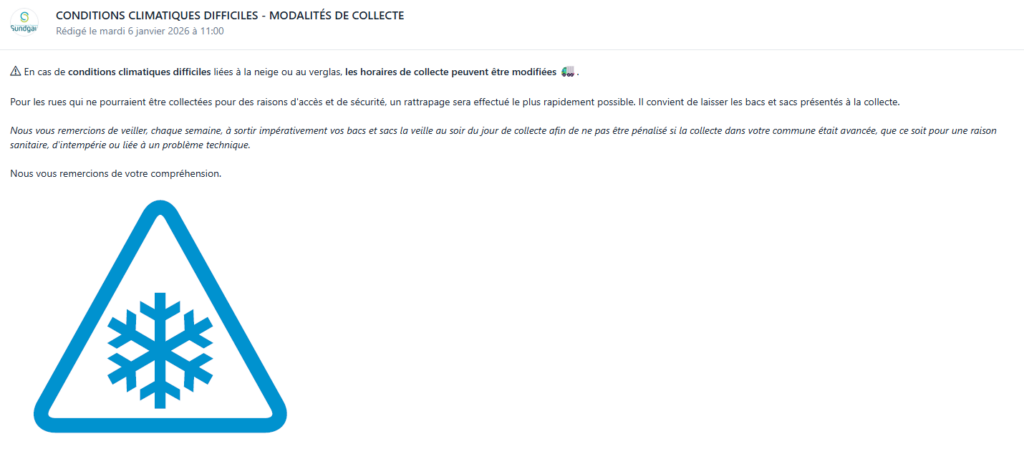1024x454 pixels.
Task: Click the words 'liées à la neige ou au verglas'
Action: (278, 72)
